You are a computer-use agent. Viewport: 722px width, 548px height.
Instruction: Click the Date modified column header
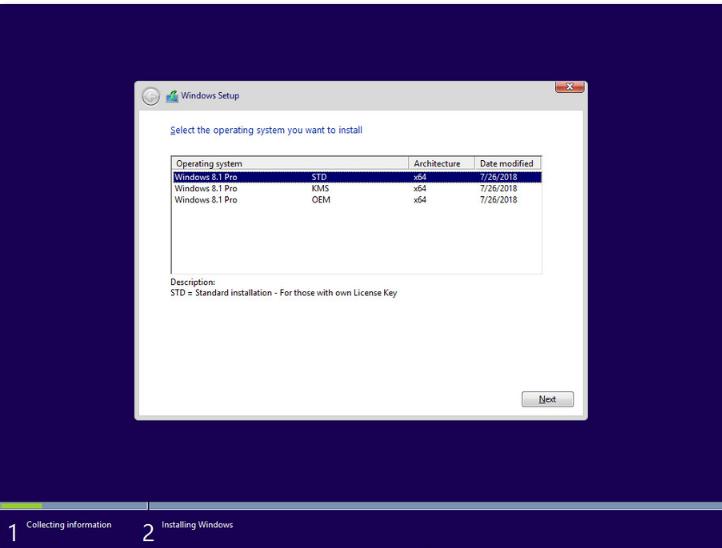[x=507, y=163]
